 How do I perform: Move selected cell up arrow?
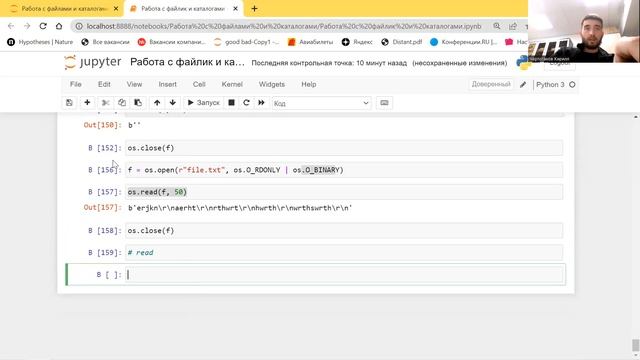tap(157, 103)
